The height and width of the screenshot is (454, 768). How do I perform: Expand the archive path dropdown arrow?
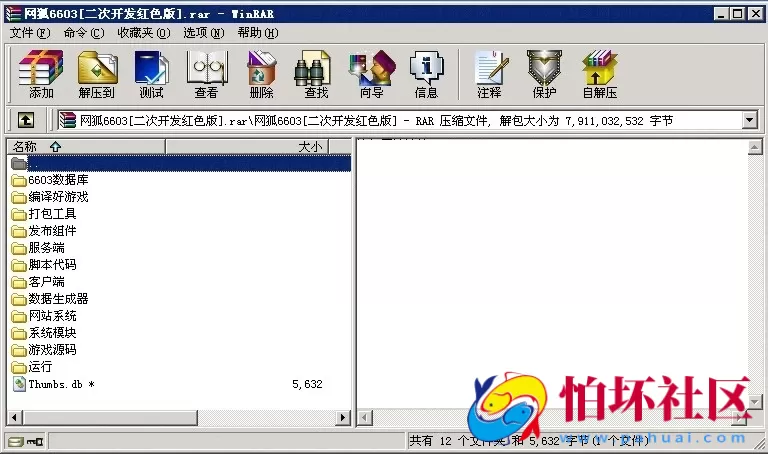pyautogui.click(x=749, y=120)
